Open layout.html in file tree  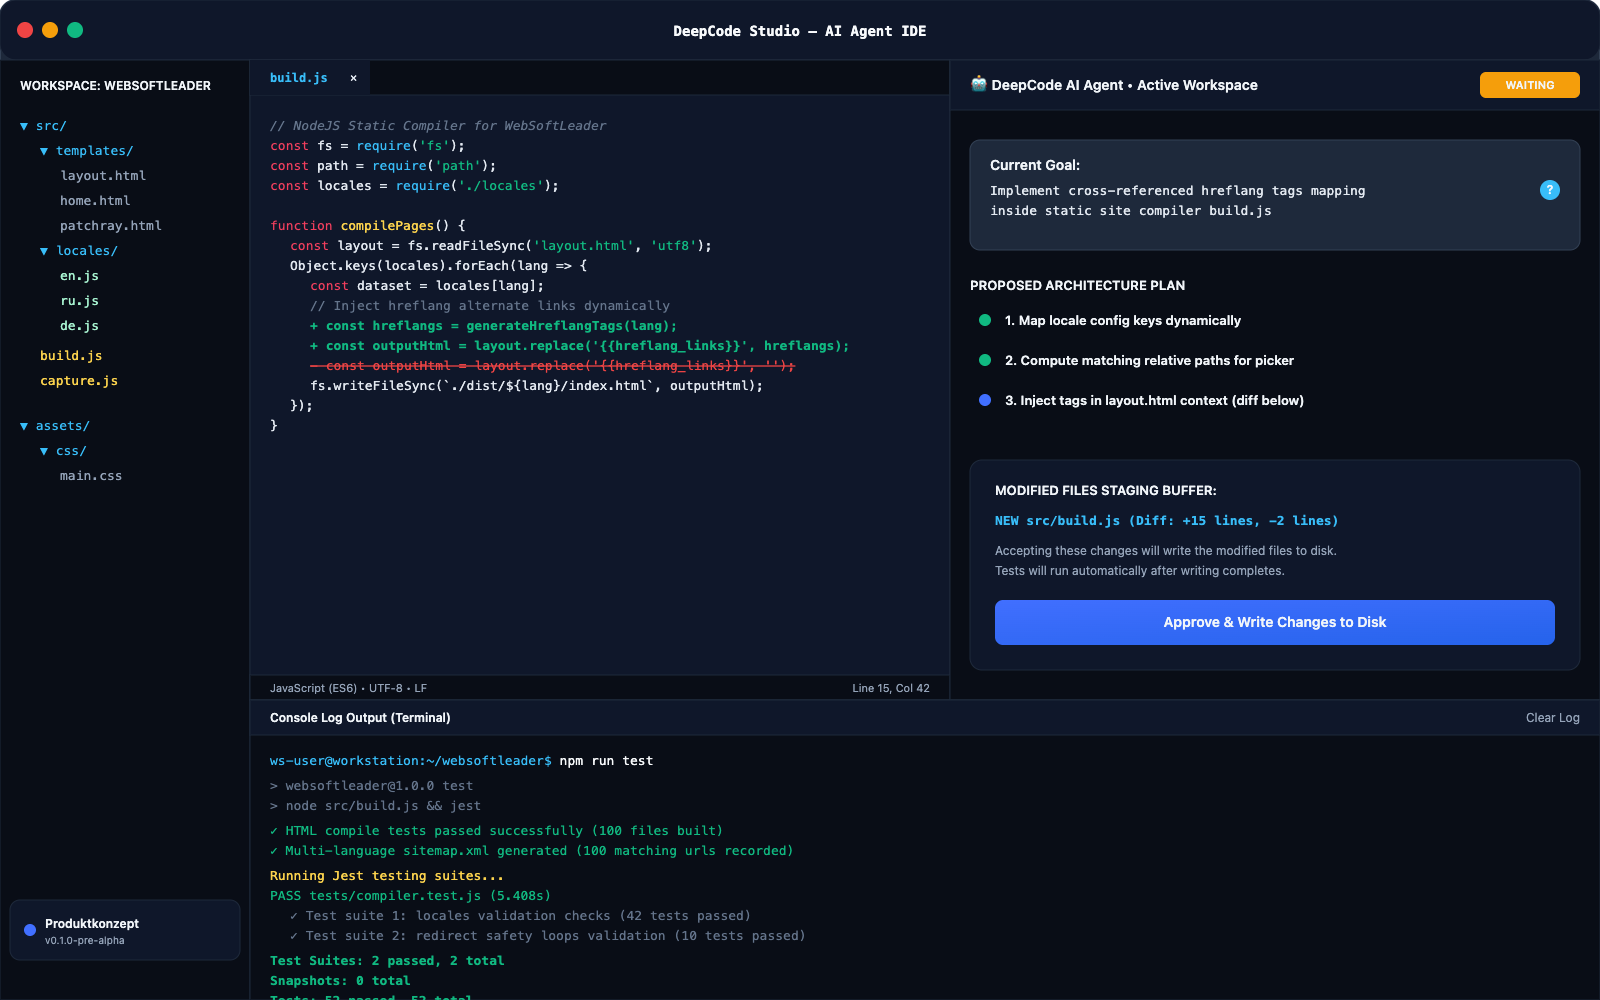point(103,176)
